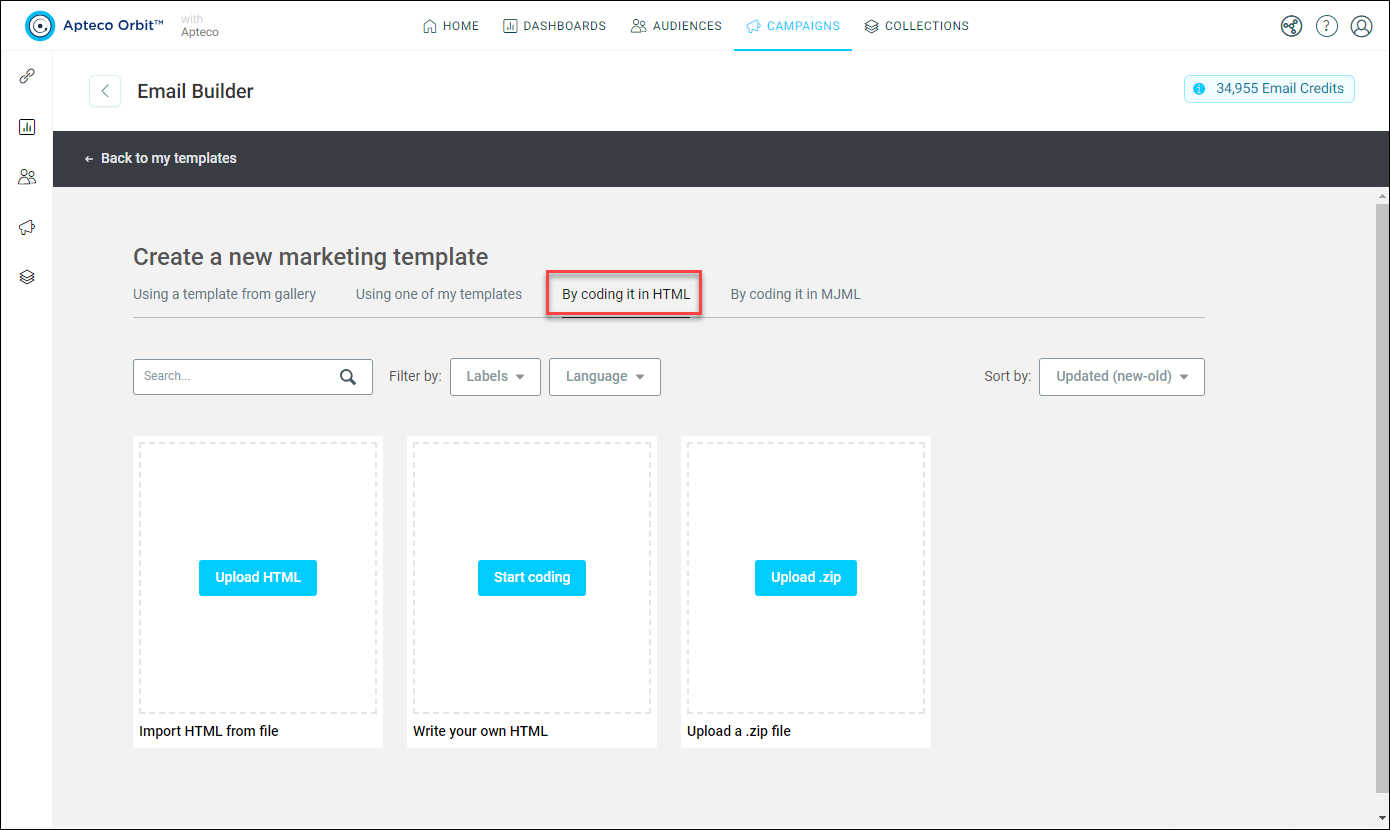Open the collections layers icon in sidebar
The height and width of the screenshot is (830, 1390).
click(27, 277)
